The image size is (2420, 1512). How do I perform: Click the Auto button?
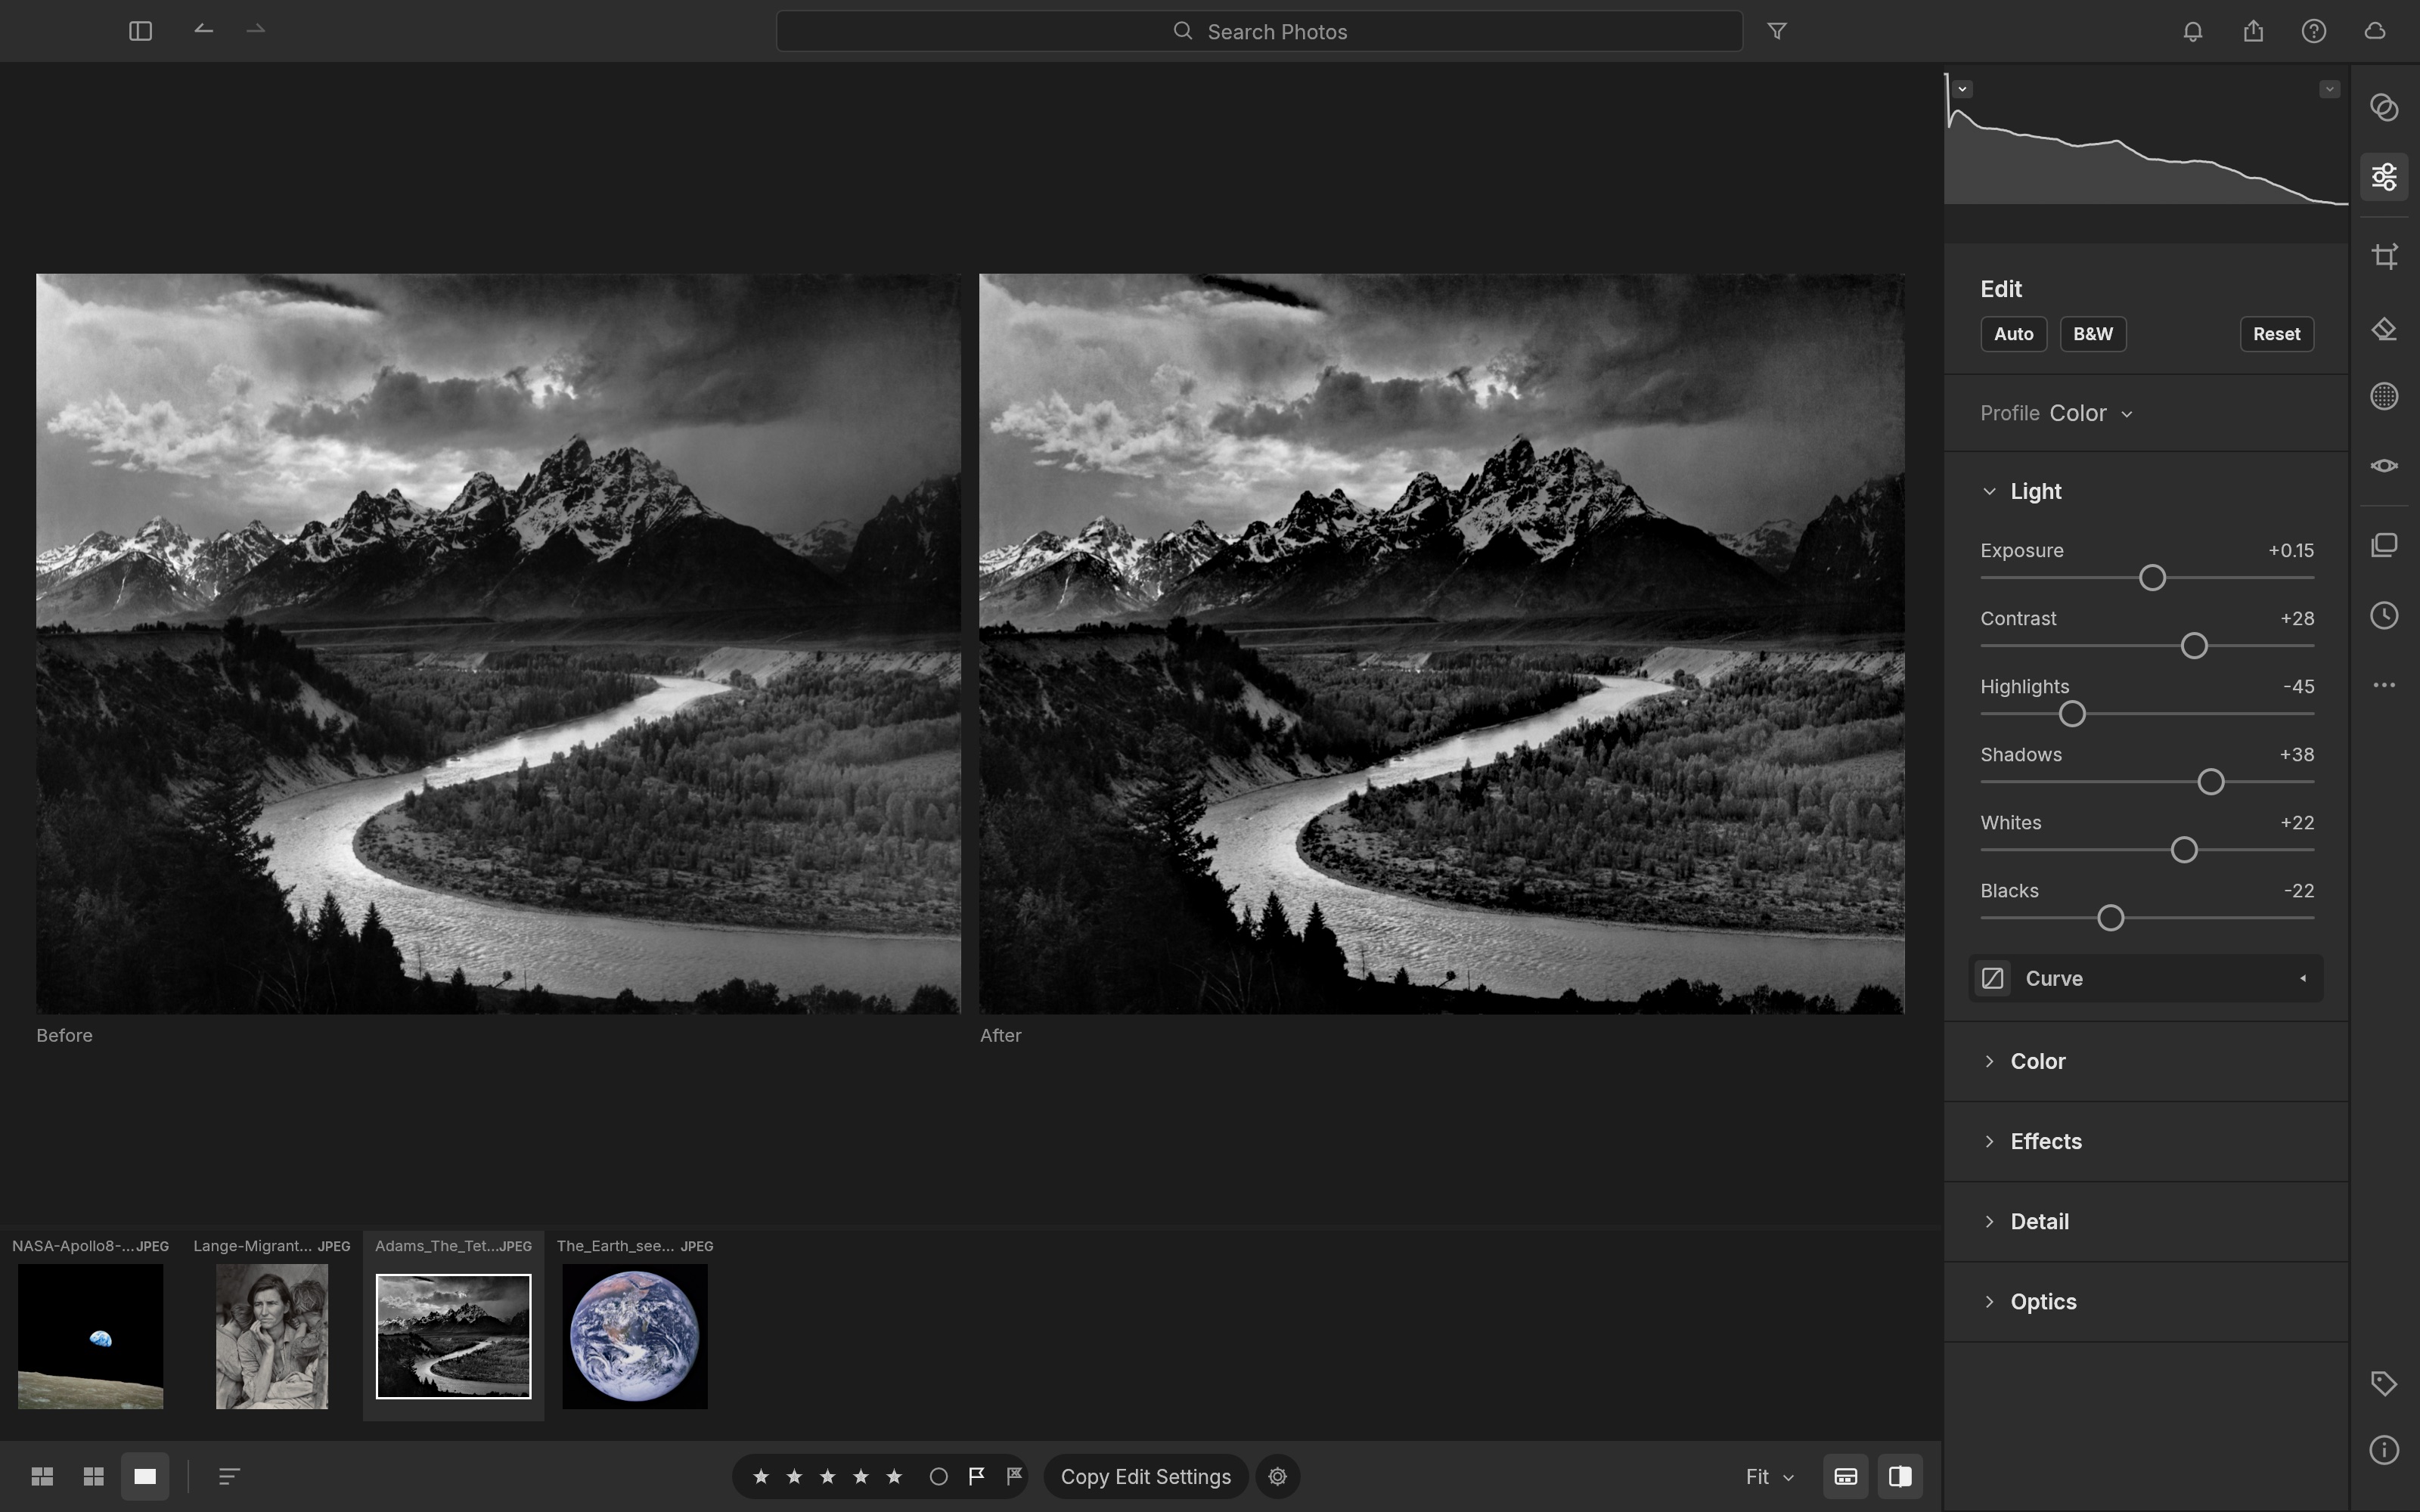2013,334
